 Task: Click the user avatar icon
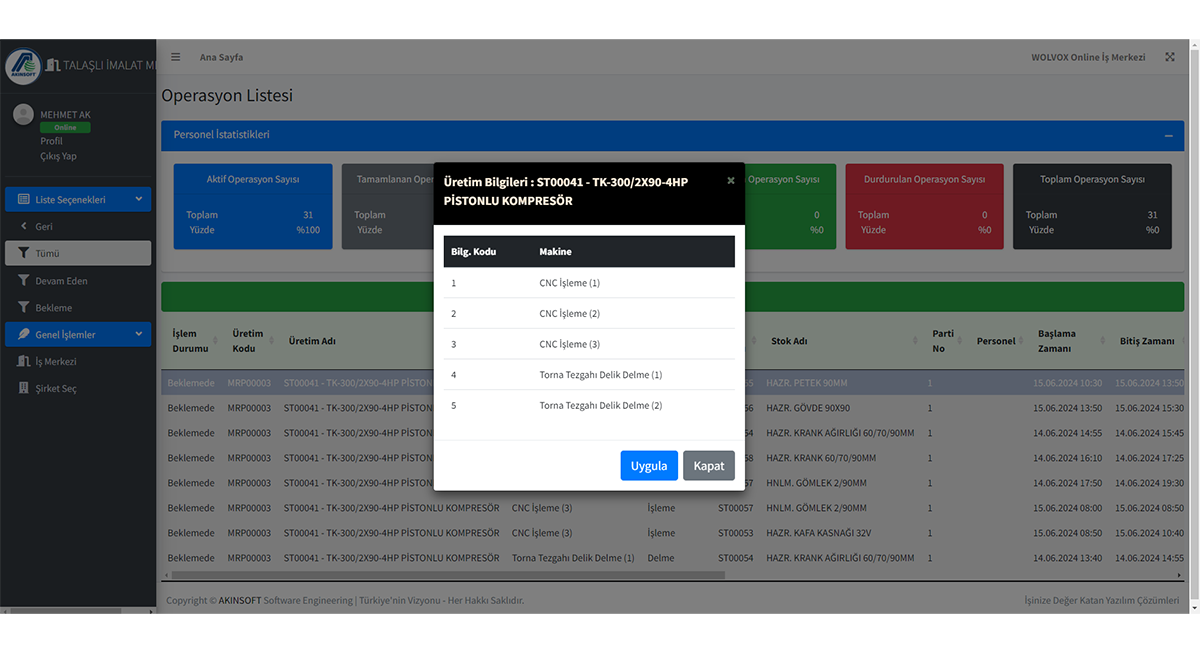pyautogui.click(x=23, y=115)
